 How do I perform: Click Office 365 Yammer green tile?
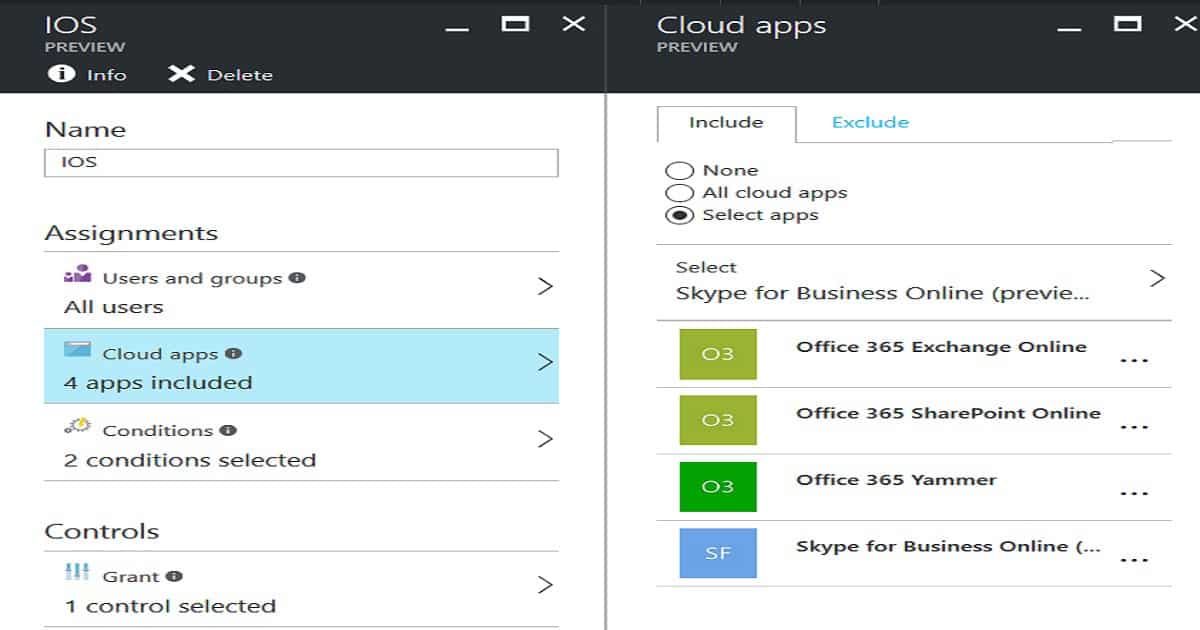[718, 486]
